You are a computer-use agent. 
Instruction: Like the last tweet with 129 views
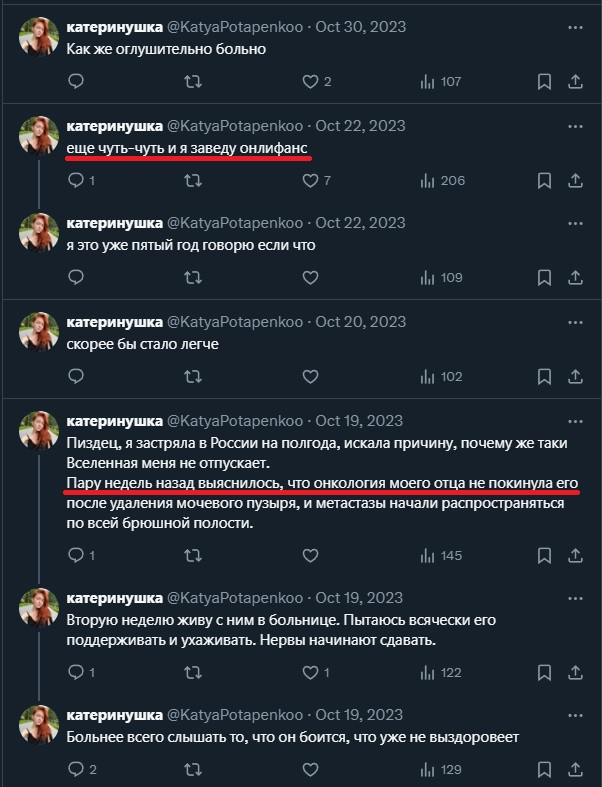(311, 770)
